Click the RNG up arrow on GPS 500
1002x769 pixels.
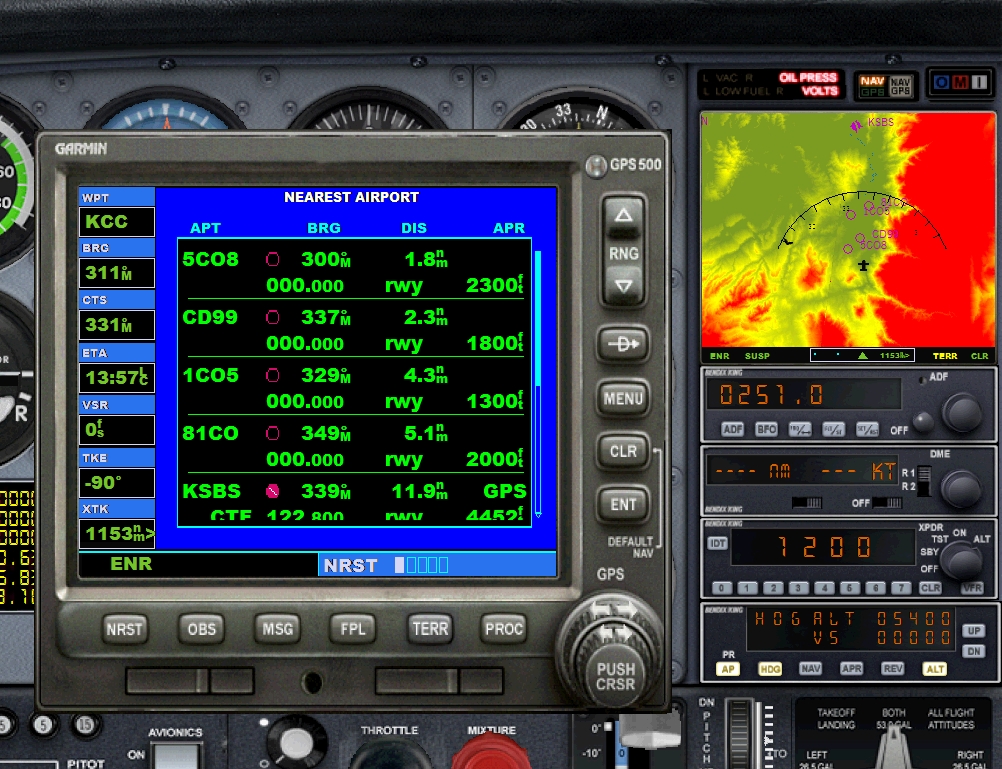623,215
